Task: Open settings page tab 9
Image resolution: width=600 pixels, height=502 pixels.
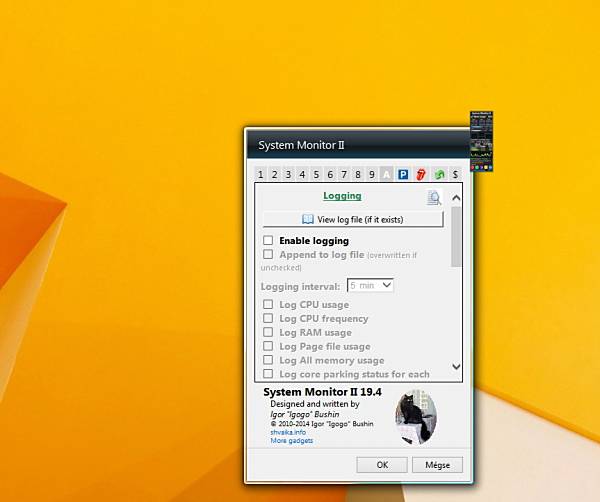Action: [x=372, y=174]
